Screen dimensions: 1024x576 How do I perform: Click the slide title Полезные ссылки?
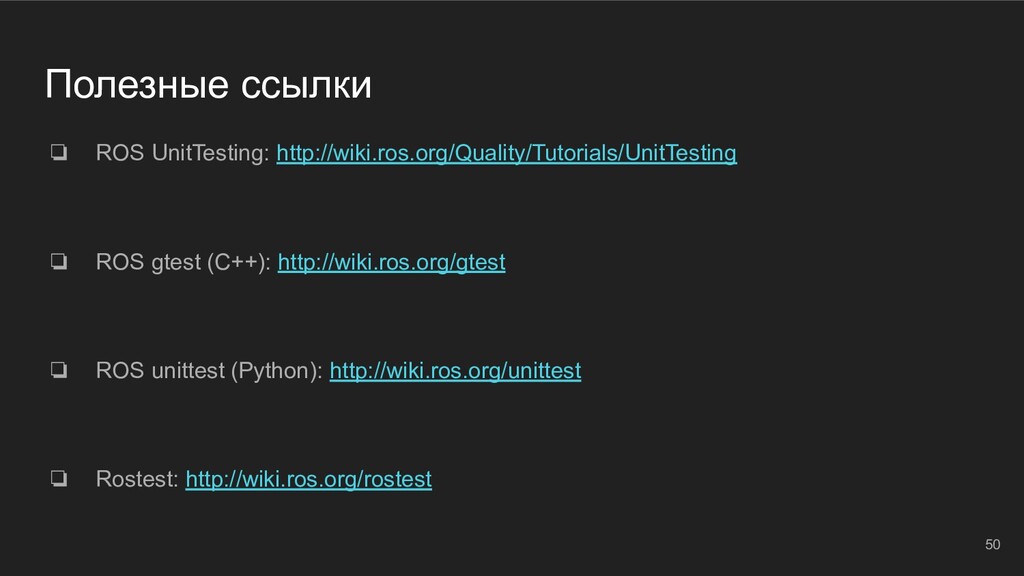click(x=208, y=85)
